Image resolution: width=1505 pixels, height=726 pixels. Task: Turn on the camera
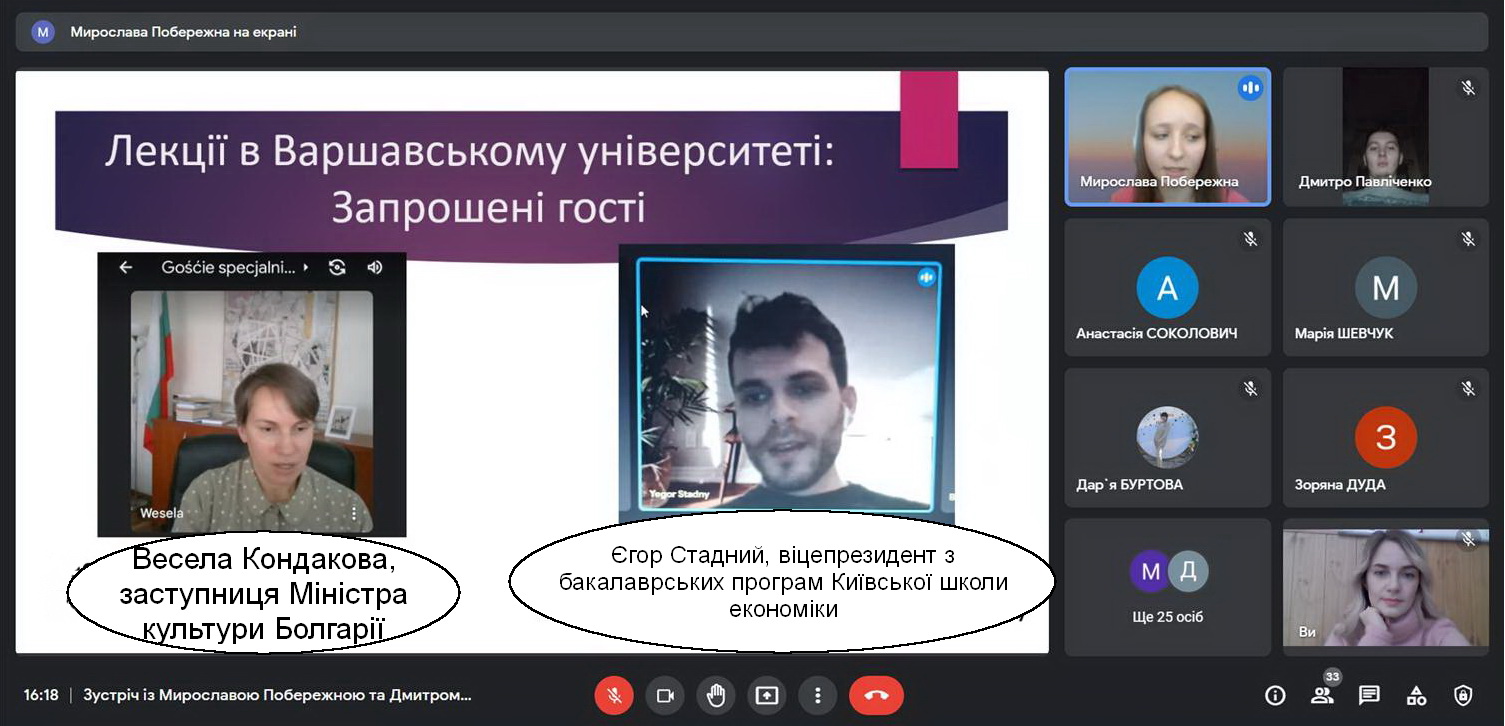click(x=665, y=695)
